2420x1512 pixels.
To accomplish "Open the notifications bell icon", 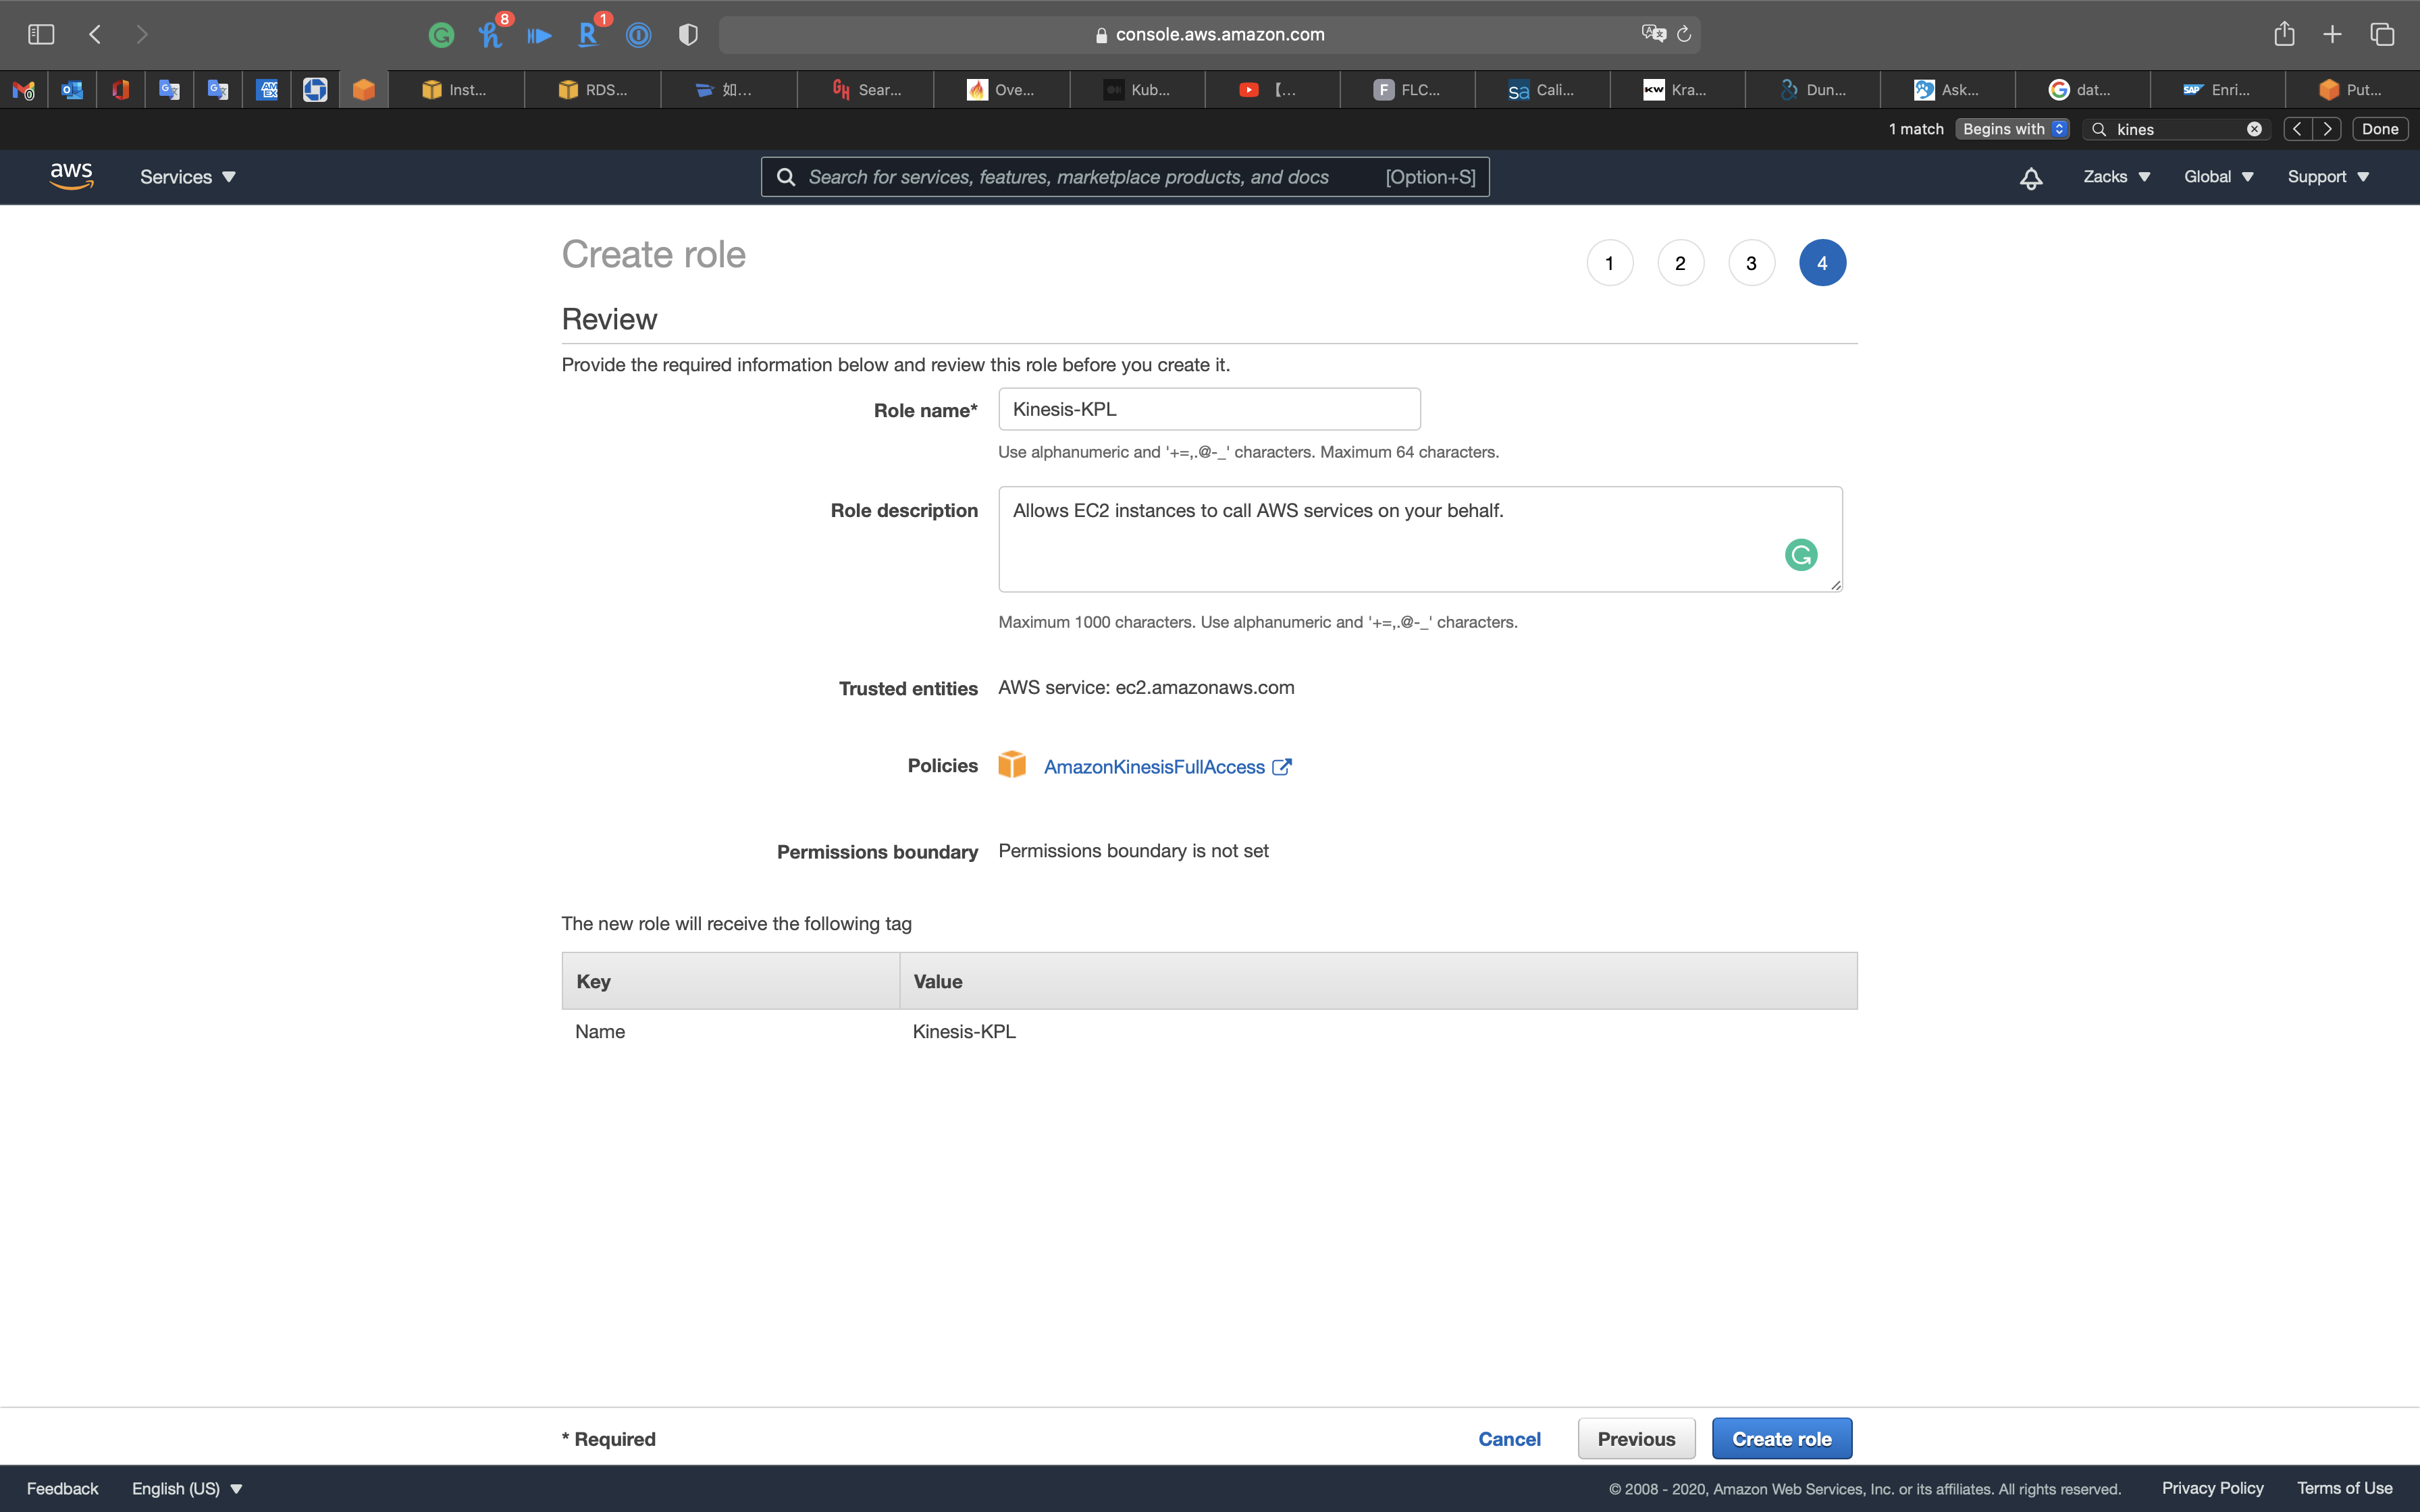I will [x=2030, y=178].
